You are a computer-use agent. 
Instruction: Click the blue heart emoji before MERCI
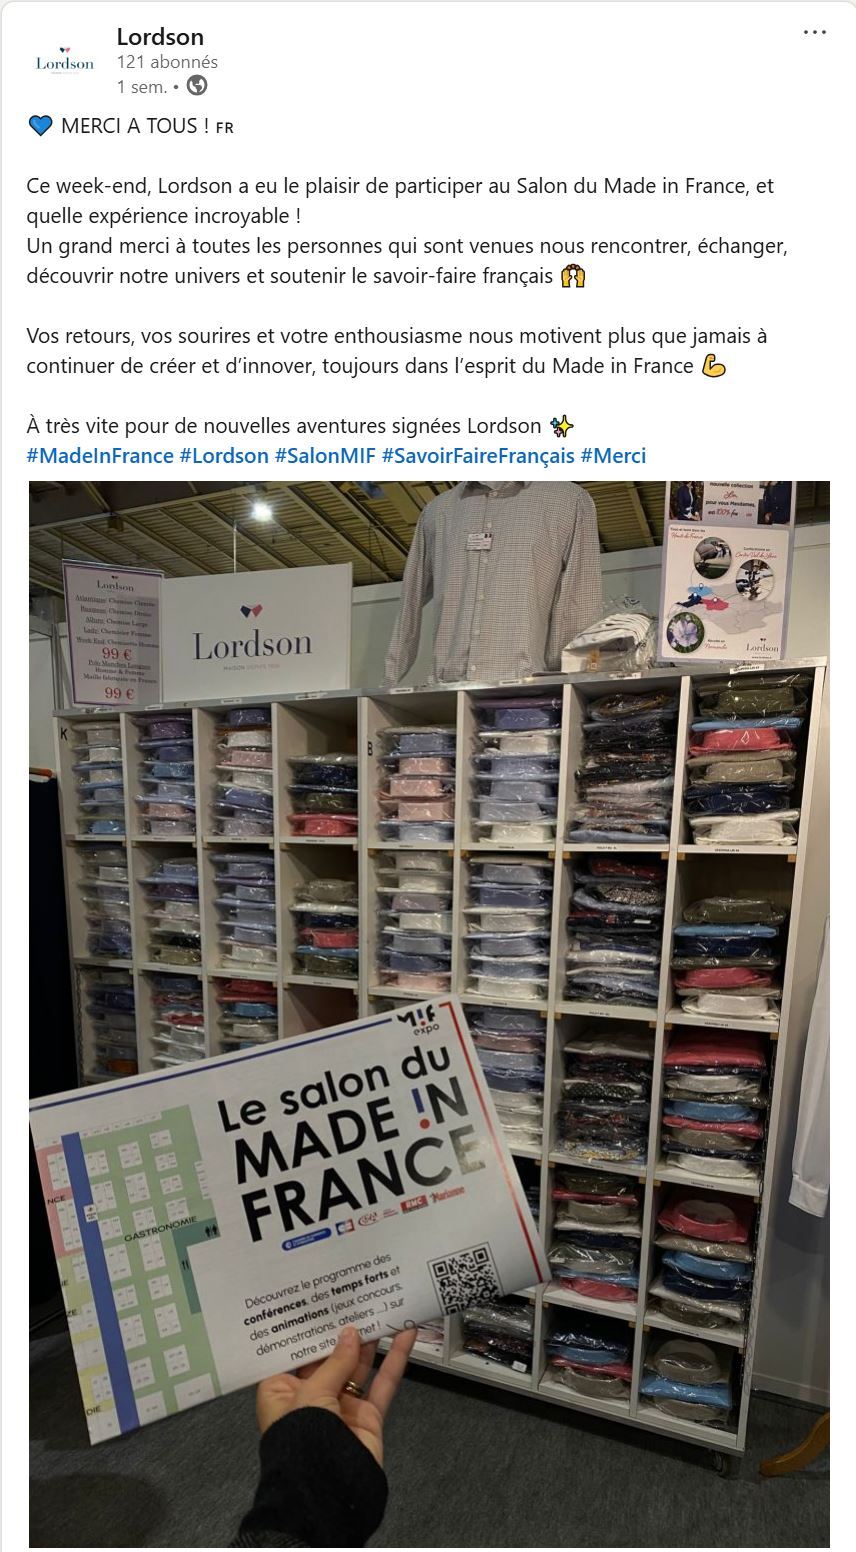[40, 126]
